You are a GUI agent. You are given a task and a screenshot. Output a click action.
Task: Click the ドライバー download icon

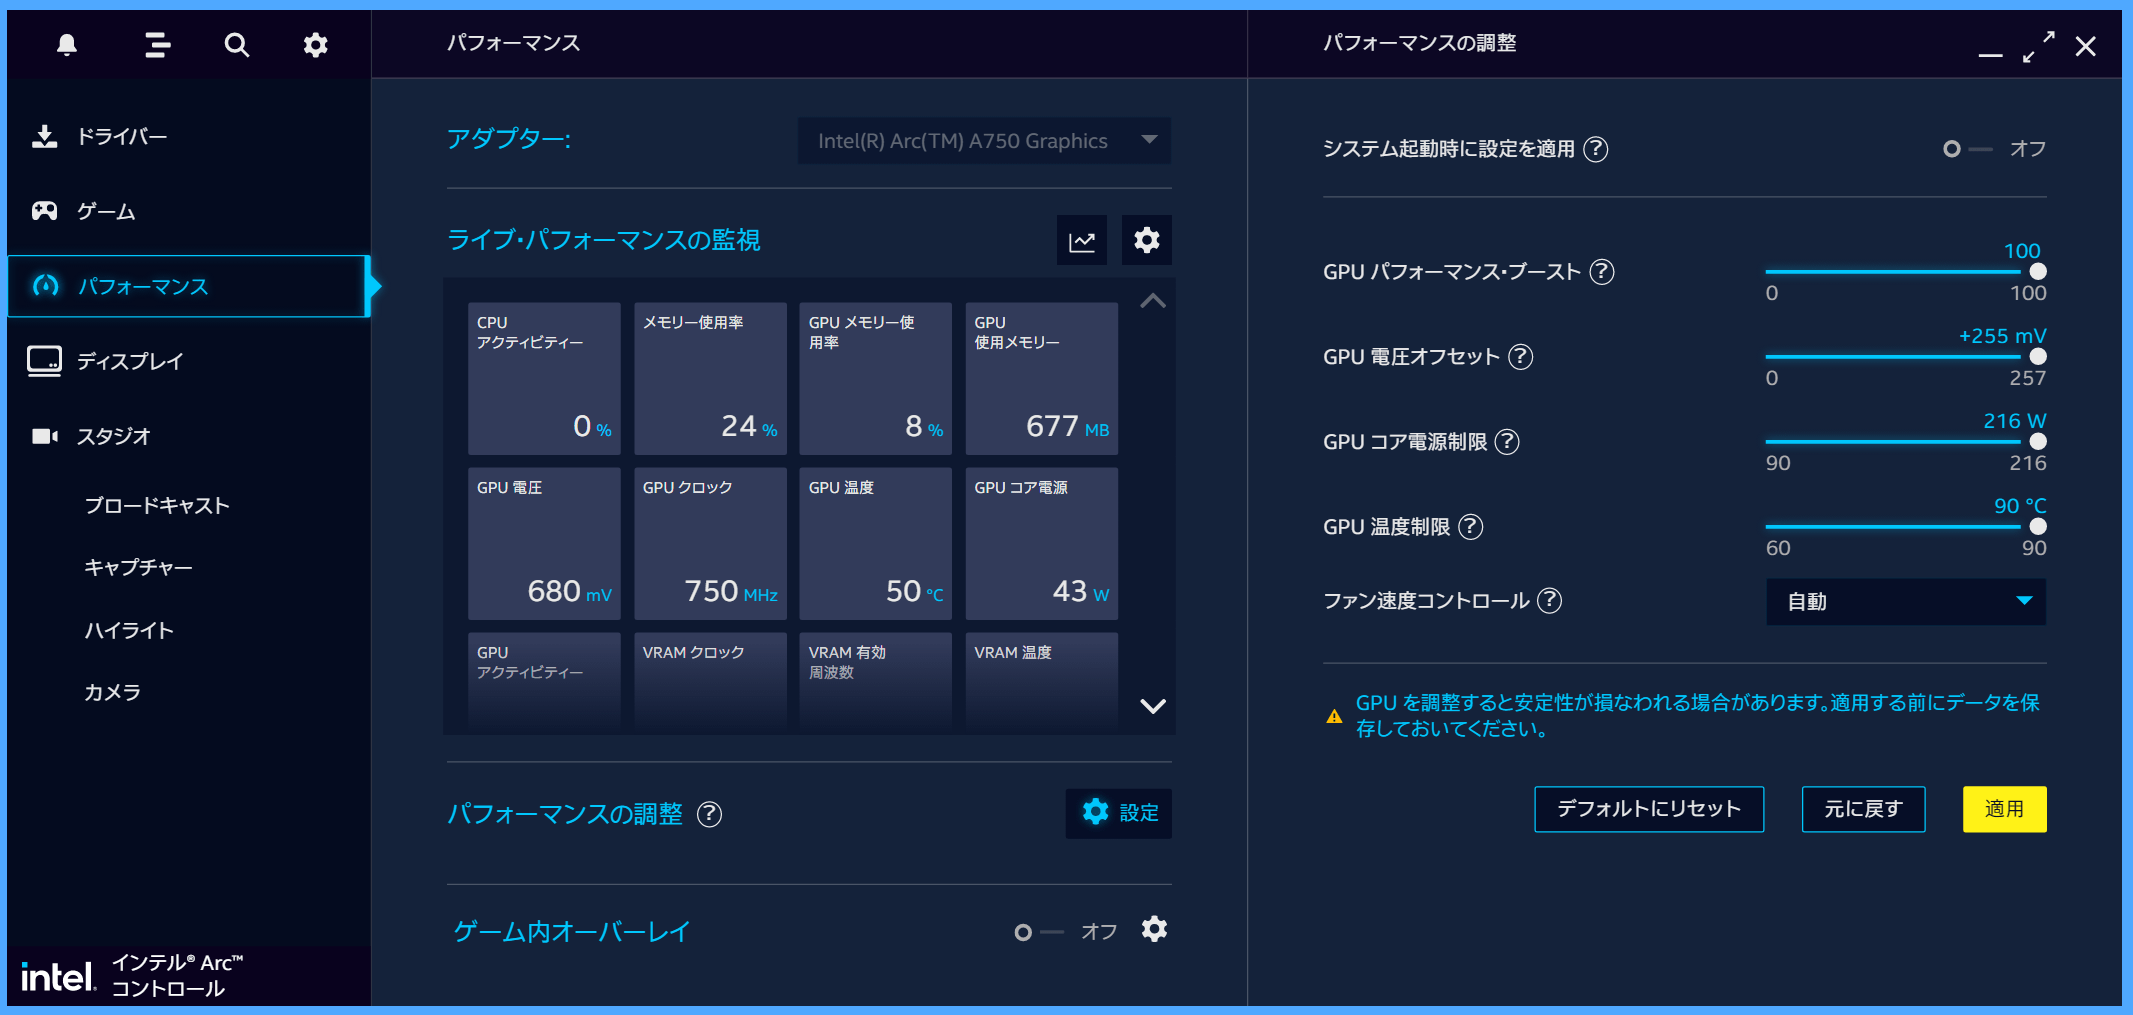44,136
